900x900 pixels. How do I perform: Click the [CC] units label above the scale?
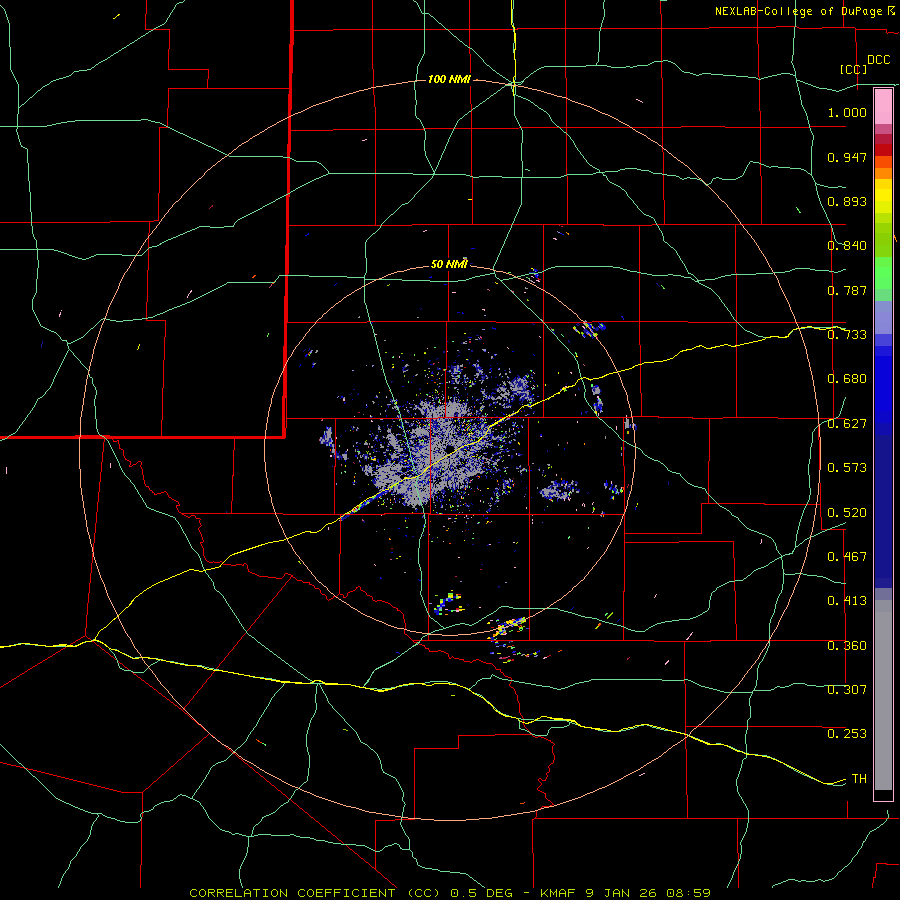click(853, 69)
